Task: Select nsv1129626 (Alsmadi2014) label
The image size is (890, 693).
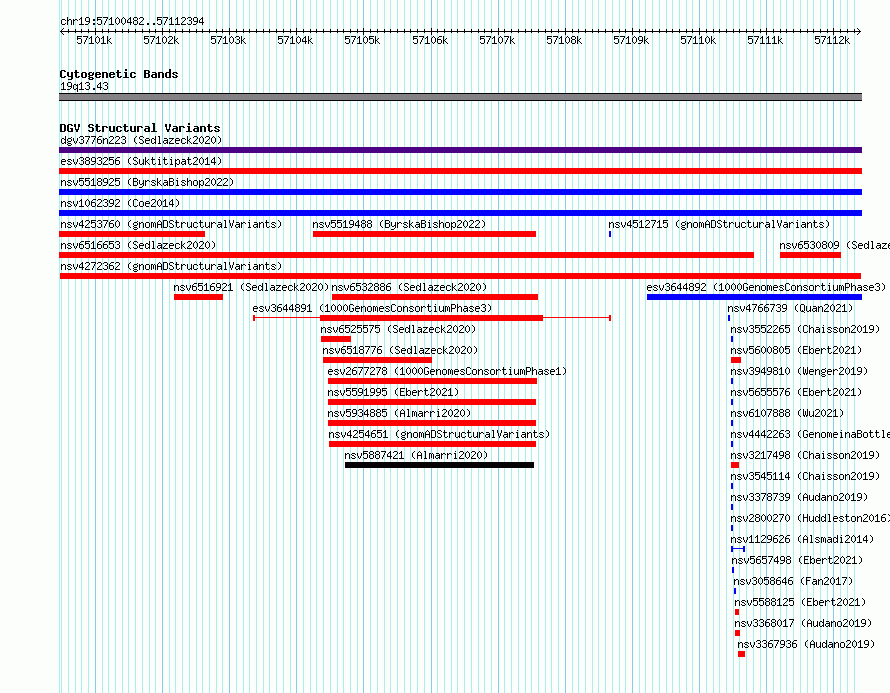Action: pyautogui.click(x=802, y=539)
